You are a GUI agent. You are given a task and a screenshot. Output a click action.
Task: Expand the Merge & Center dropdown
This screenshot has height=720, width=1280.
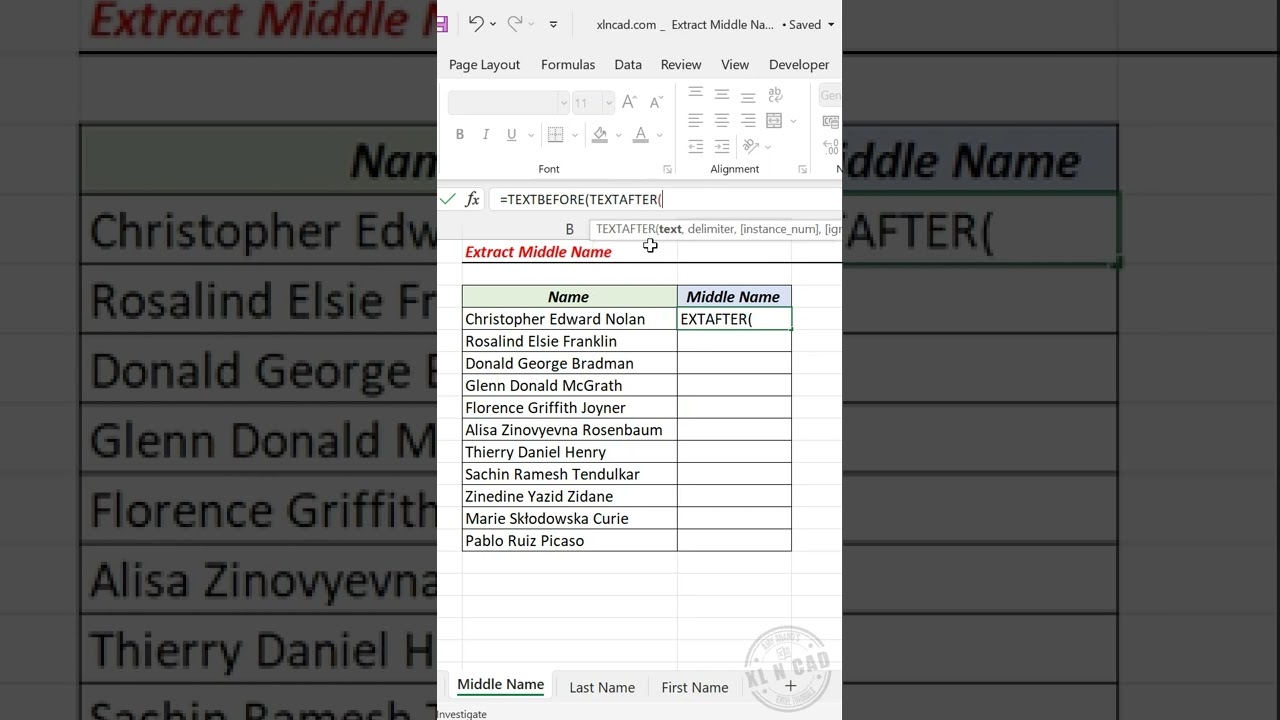[x=793, y=121]
